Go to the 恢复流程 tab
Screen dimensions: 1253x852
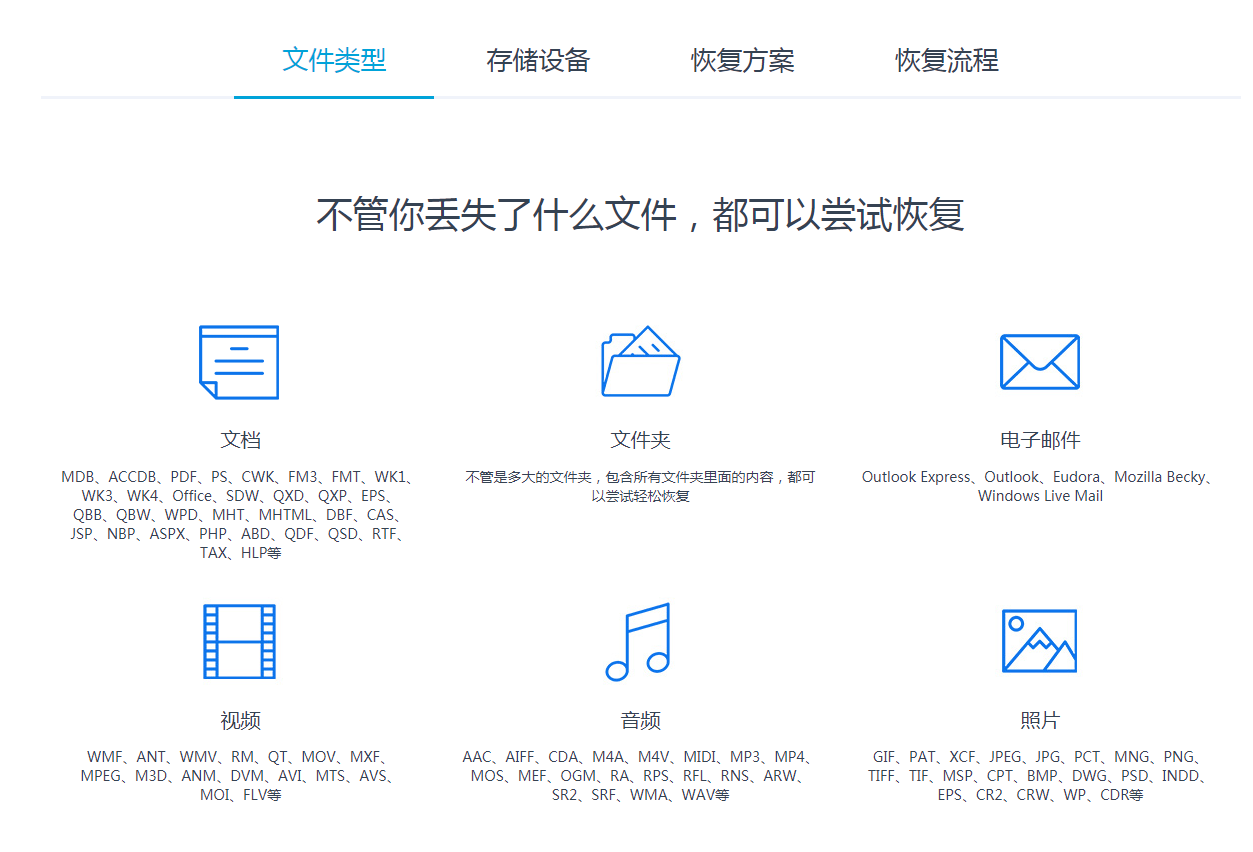[946, 61]
